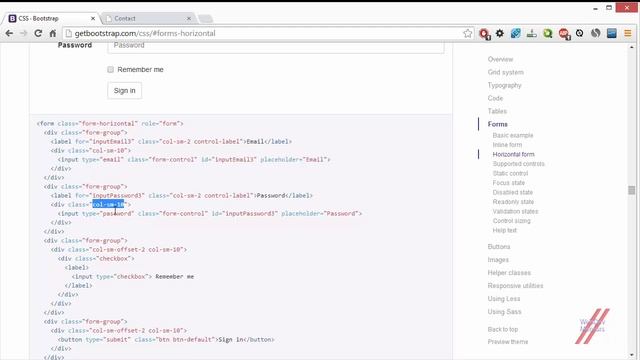Jump to Typography section
The width and height of the screenshot is (640, 360).
(x=504, y=85)
